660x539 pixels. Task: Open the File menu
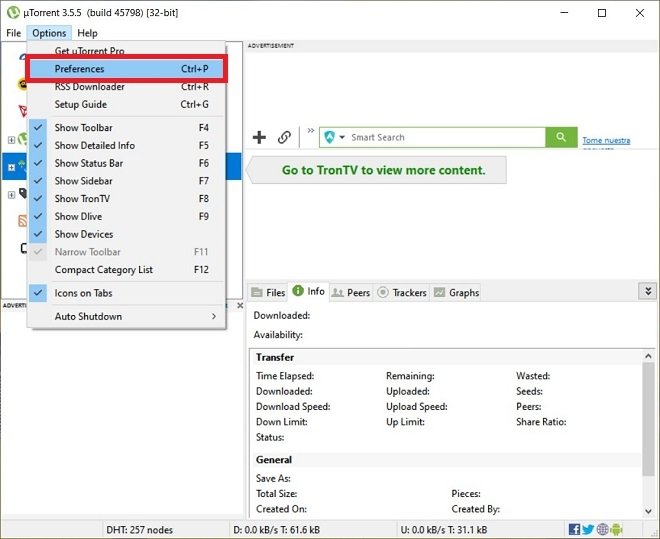[13, 33]
